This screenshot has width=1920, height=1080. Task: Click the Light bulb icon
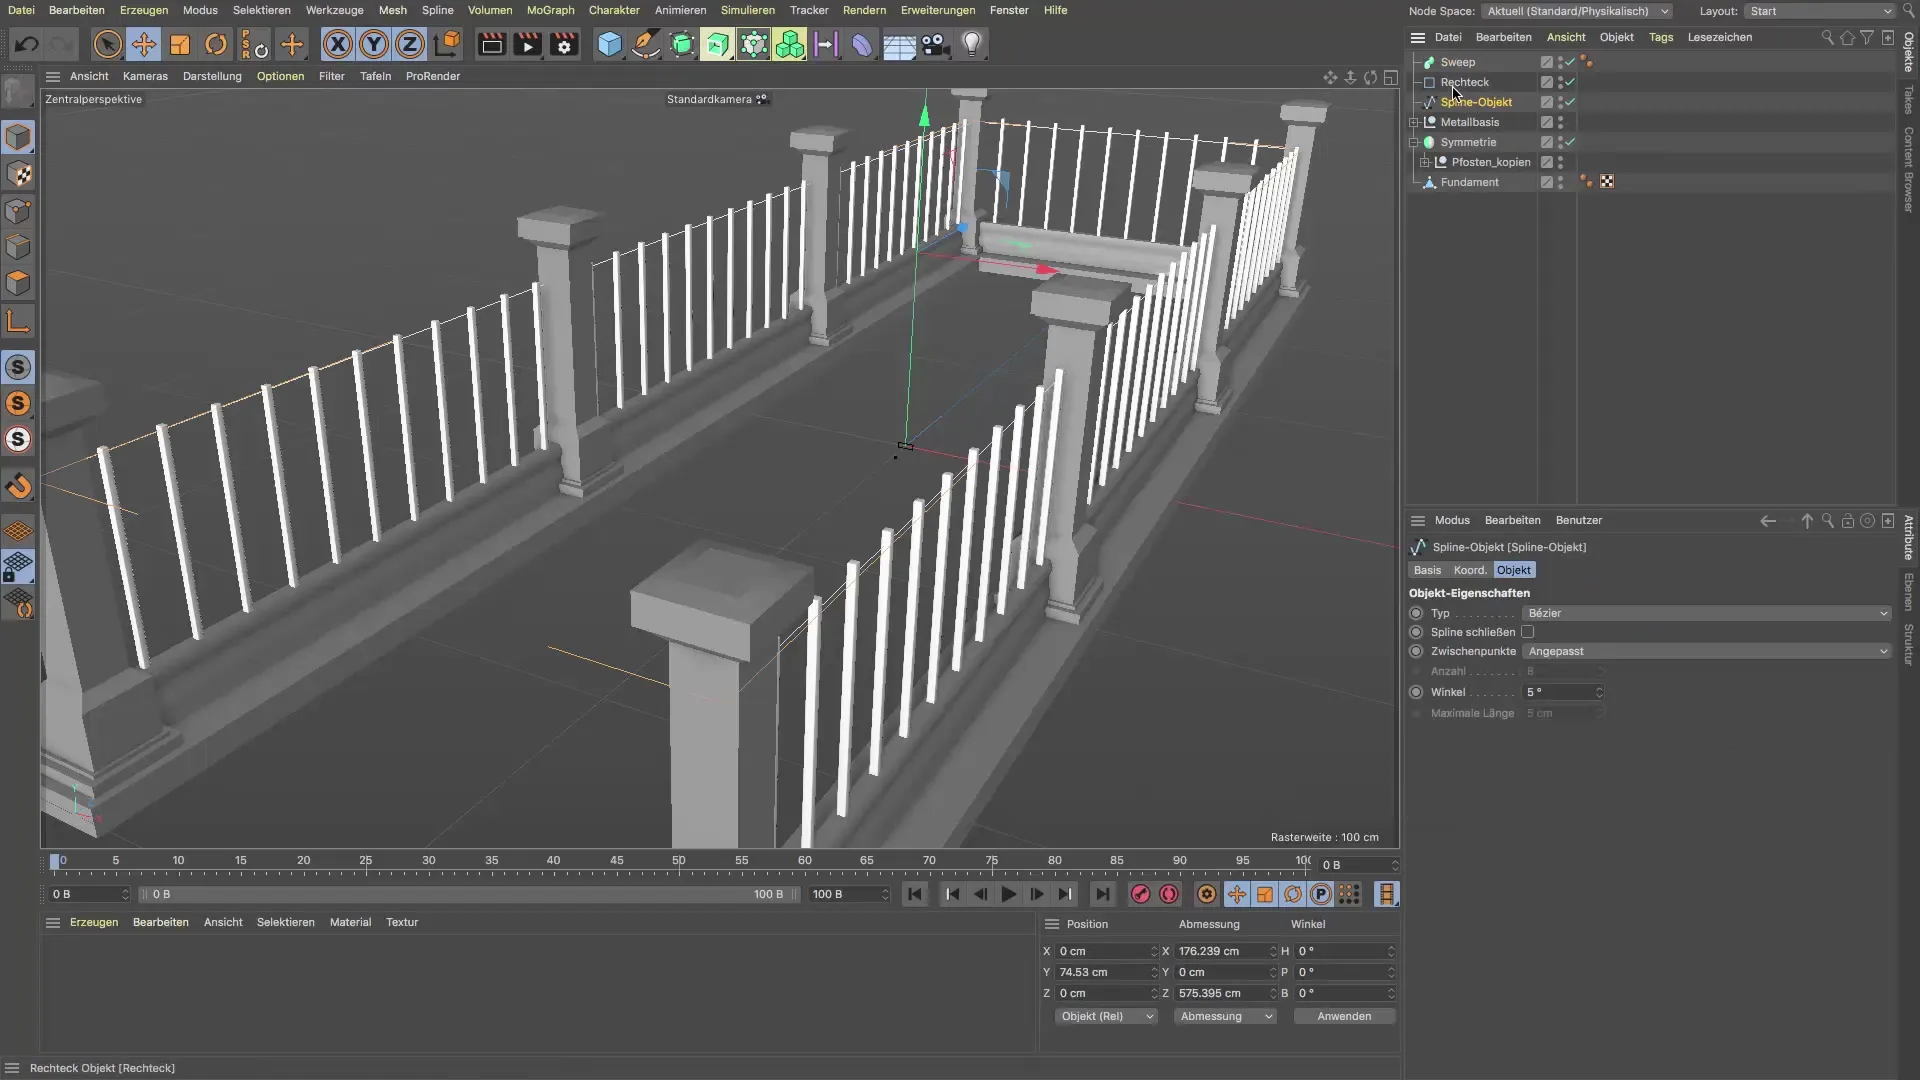972,44
